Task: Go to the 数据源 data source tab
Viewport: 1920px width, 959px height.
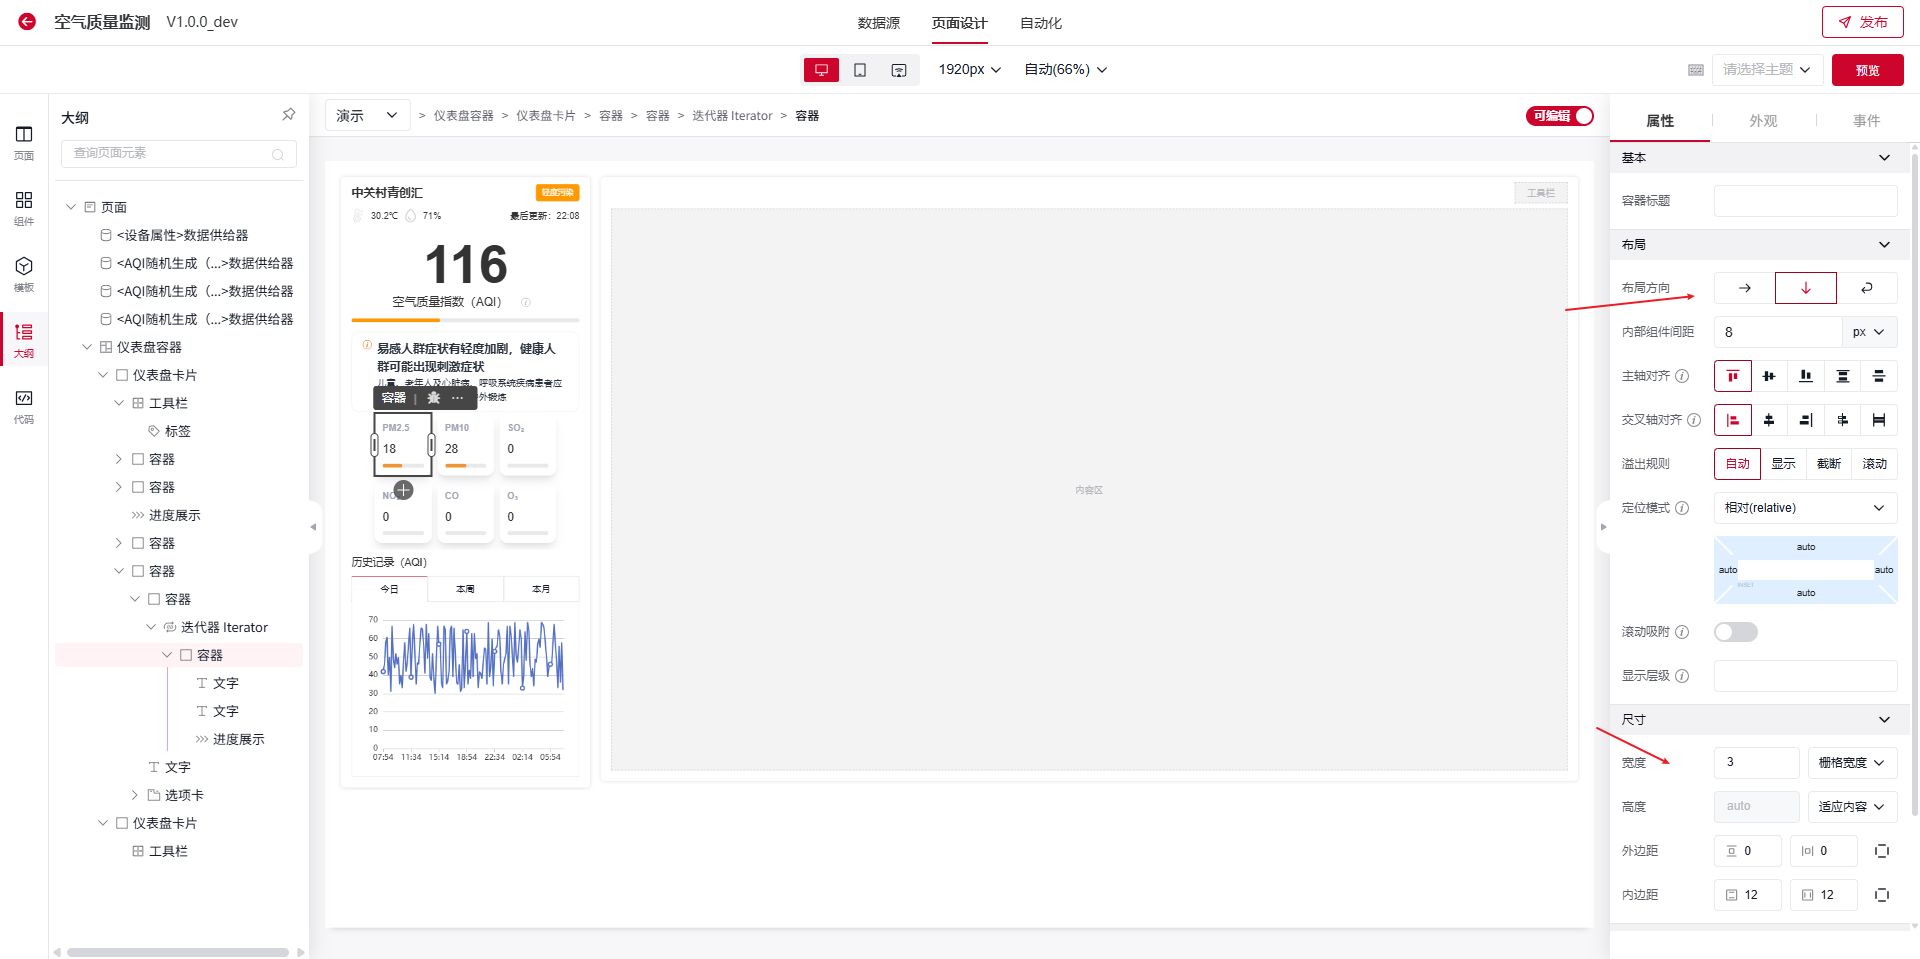Action: click(878, 23)
